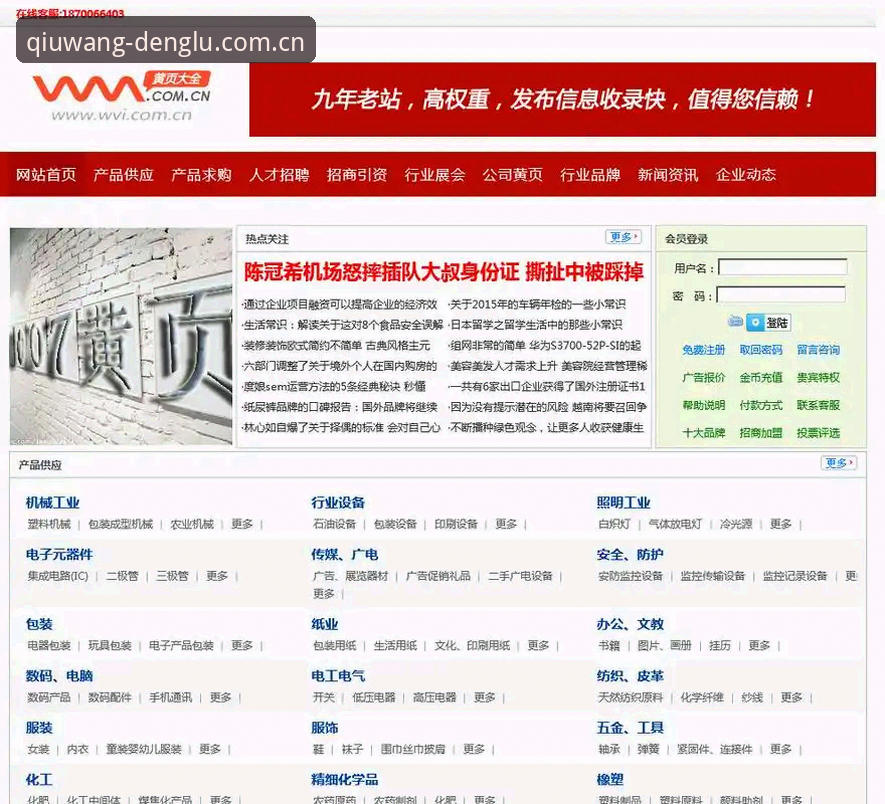Open the red 陈冠希机场 headline
Screen dimensions: 885x804
click(444, 272)
